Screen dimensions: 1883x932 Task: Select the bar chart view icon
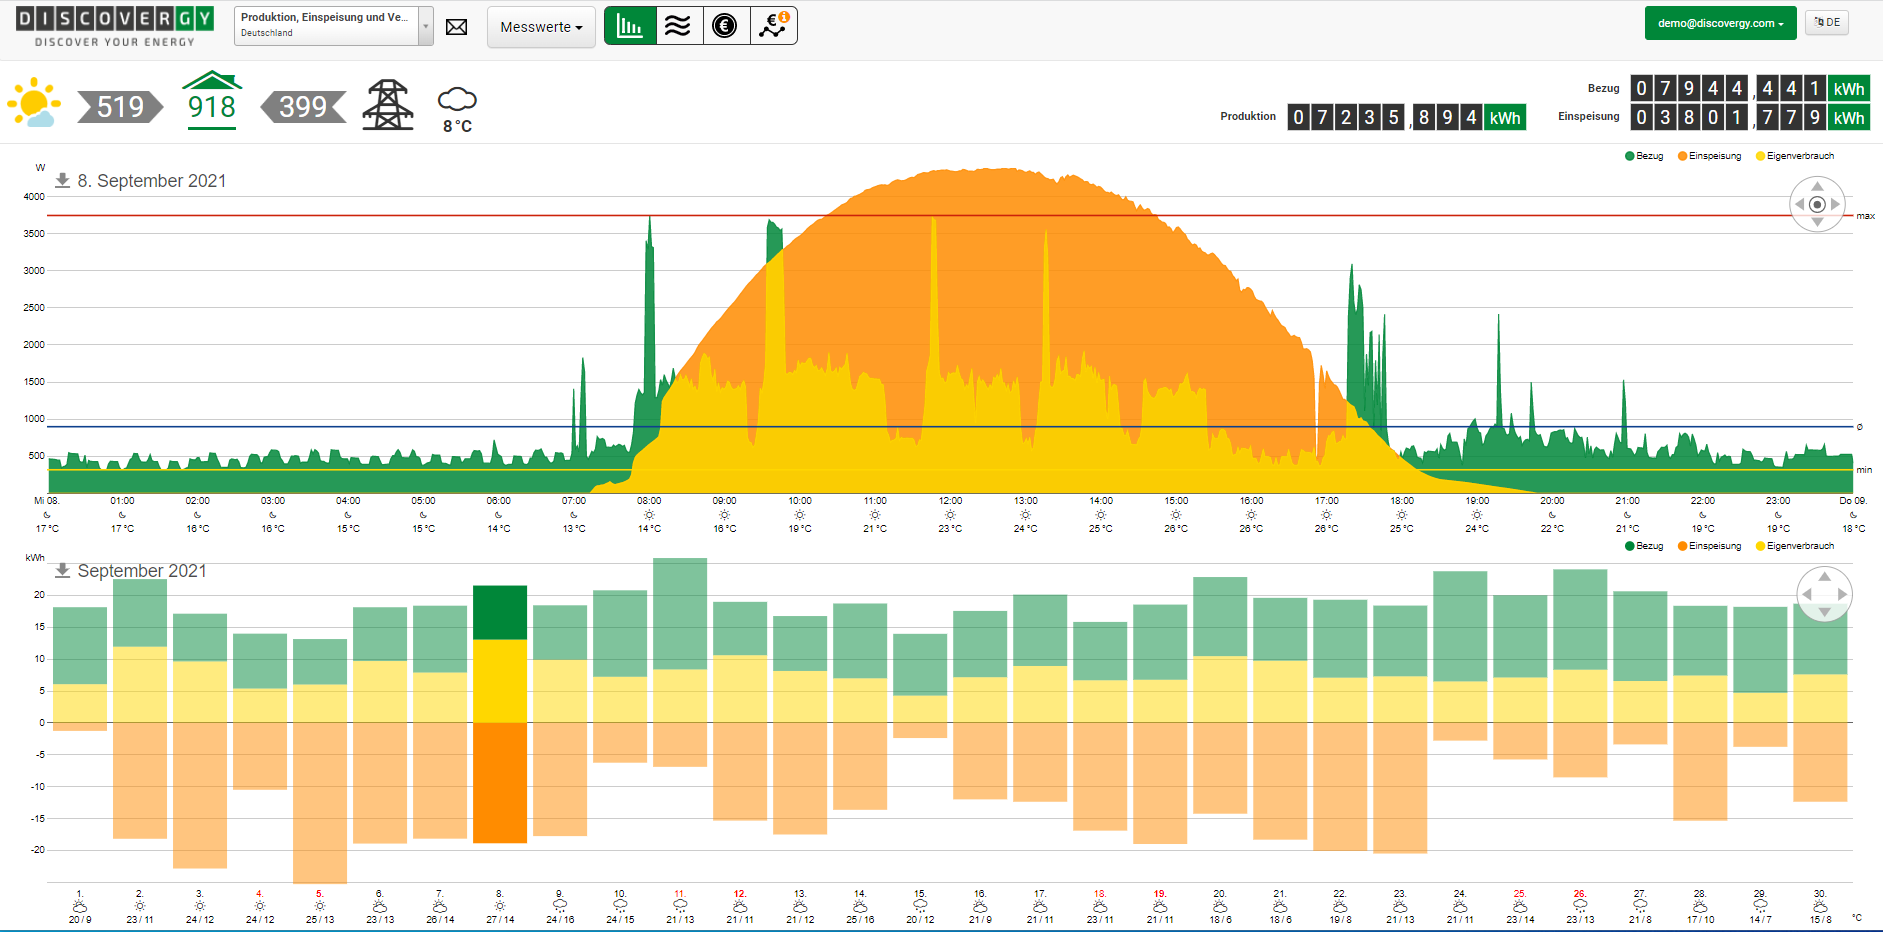[x=630, y=26]
